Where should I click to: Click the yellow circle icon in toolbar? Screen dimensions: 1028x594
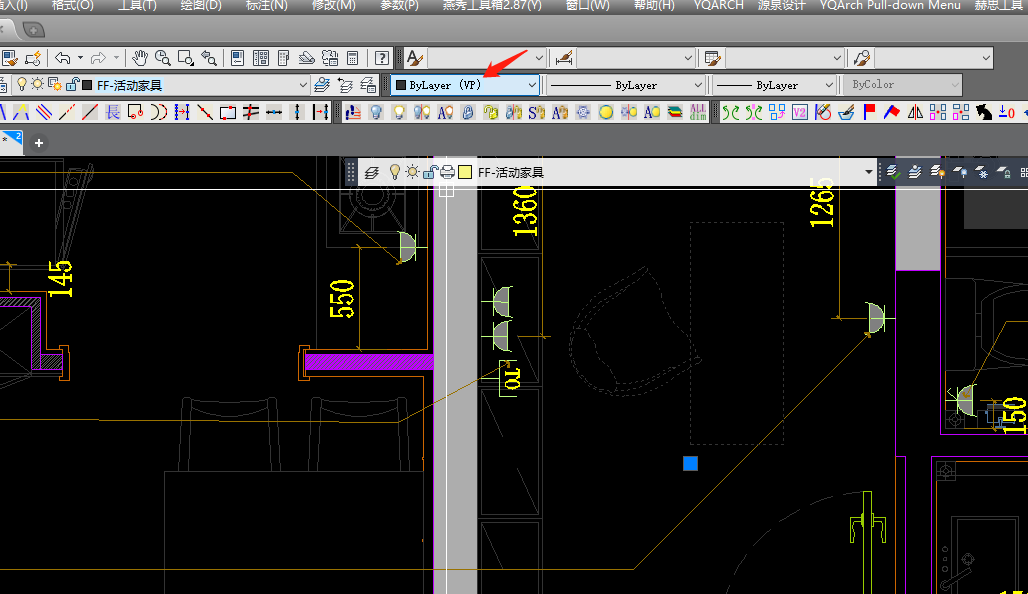click(x=606, y=112)
